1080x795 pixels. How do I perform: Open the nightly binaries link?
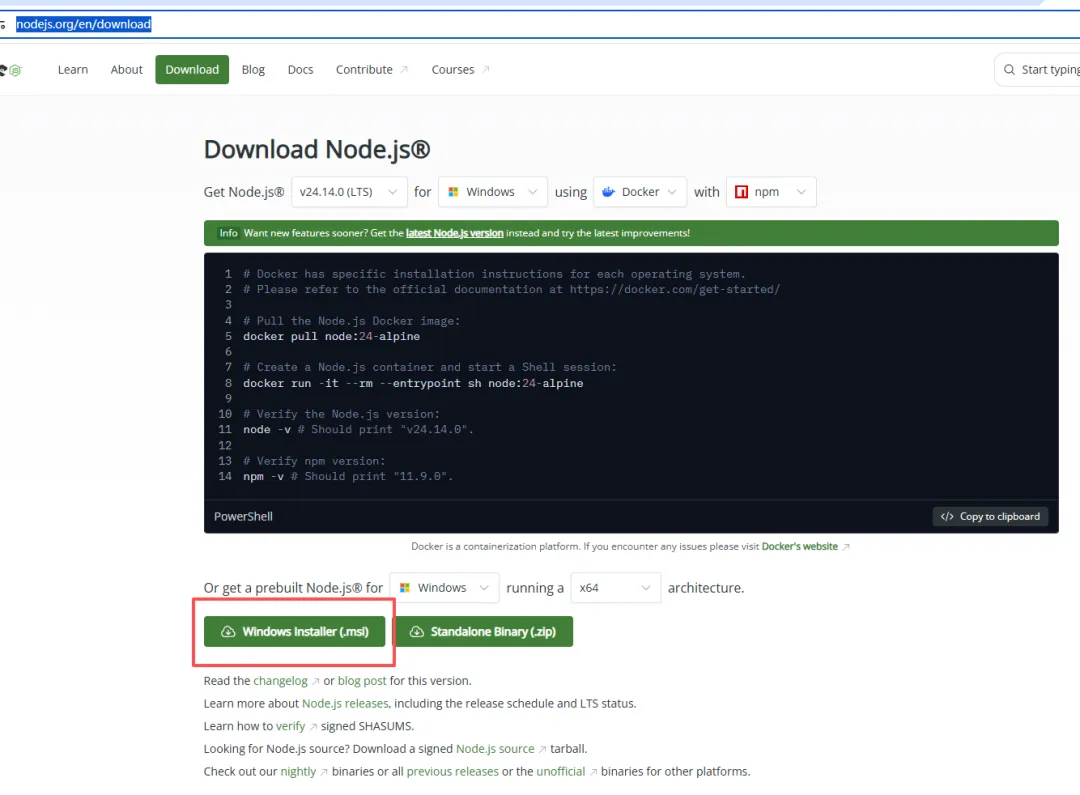coord(298,772)
